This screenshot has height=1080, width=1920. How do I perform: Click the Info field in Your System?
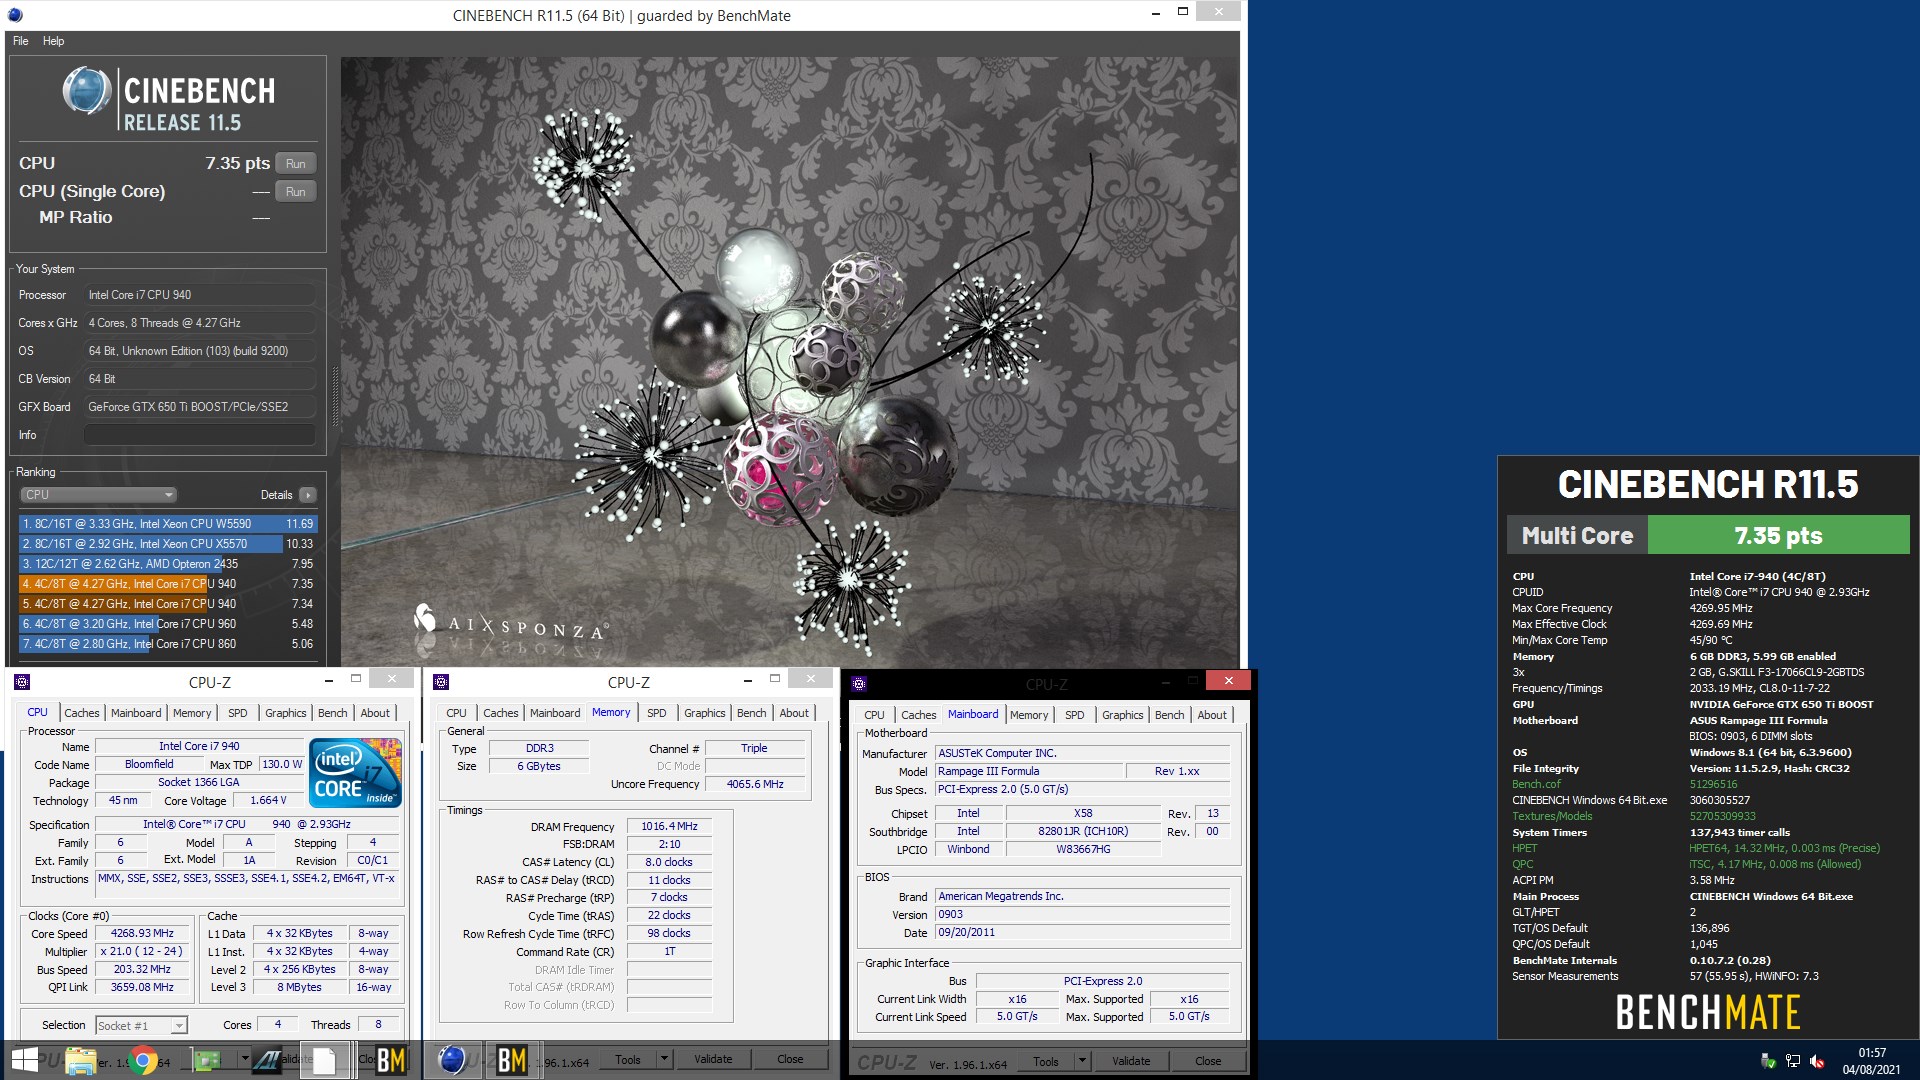[200, 435]
